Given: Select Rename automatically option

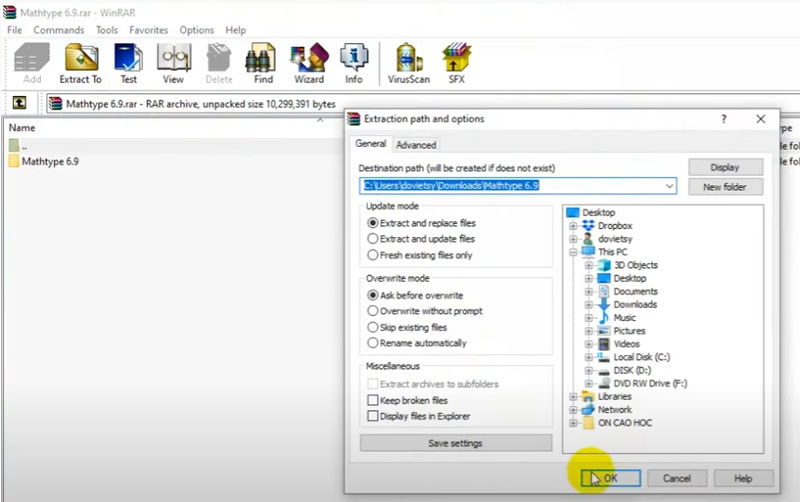Looking at the screenshot, I should (373, 343).
